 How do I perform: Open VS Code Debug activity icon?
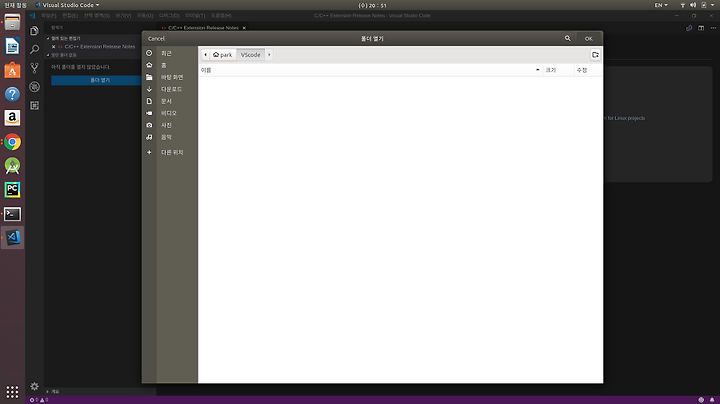[34, 87]
